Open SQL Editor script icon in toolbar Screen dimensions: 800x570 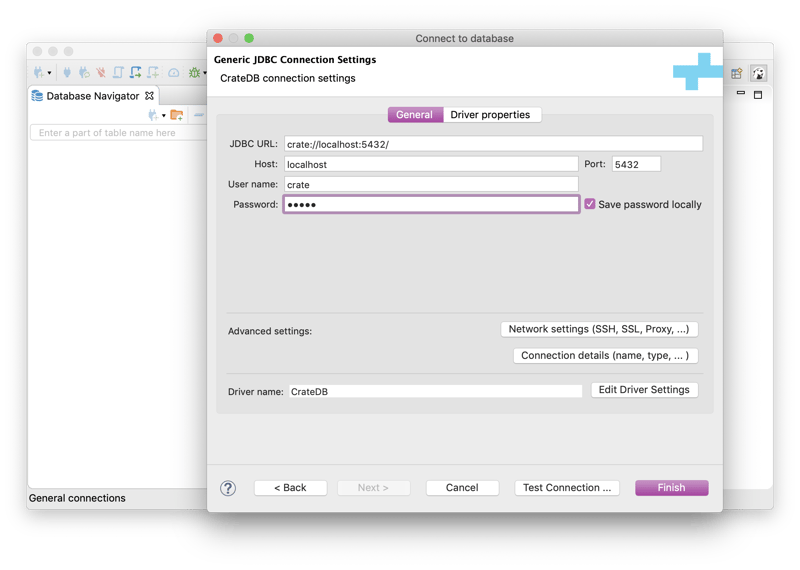(118, 72)
